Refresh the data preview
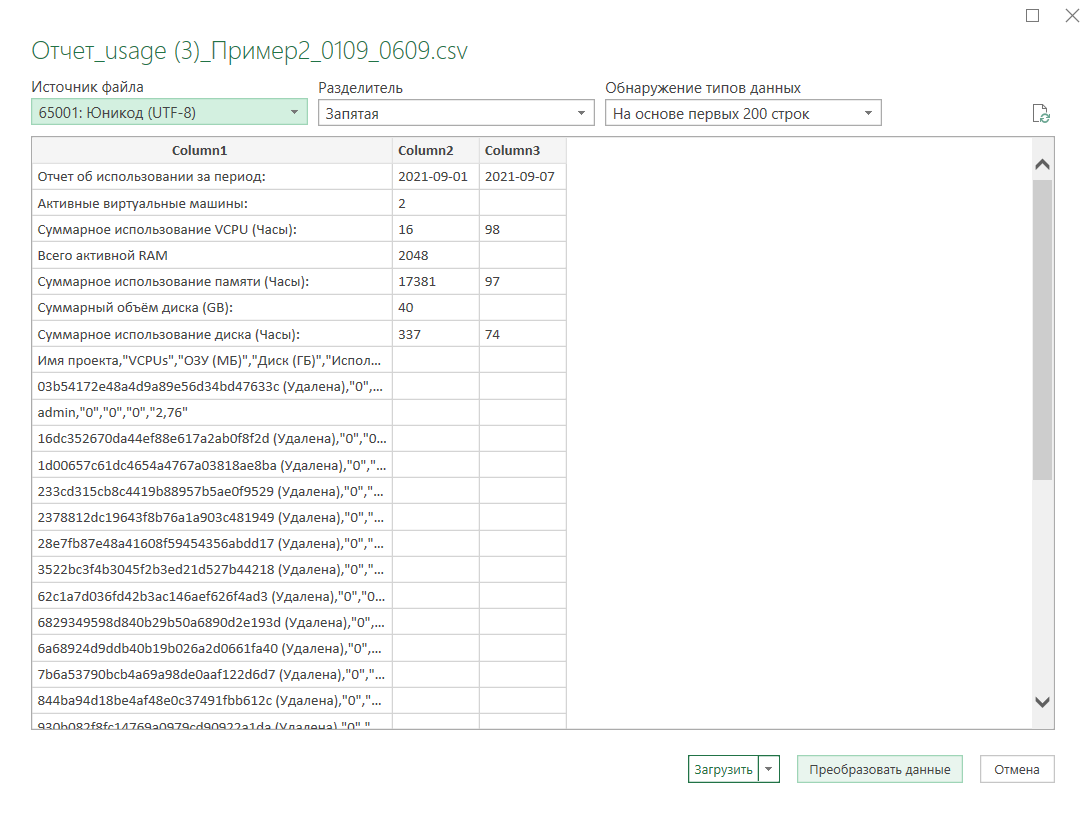 point(1042,115)
